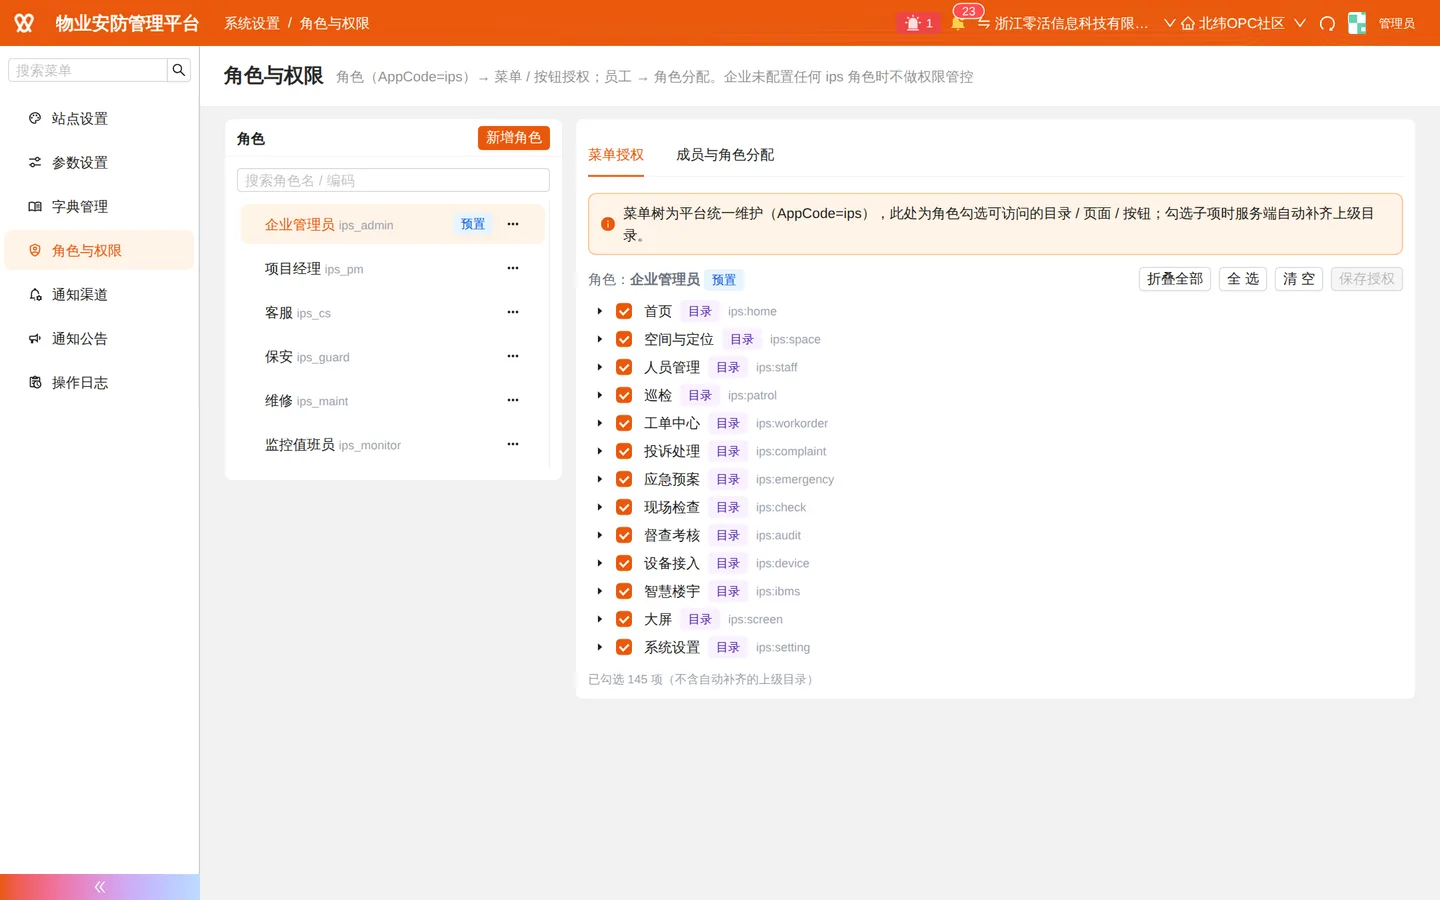
Task: Open the more menu for 企业管理员
Action: point(513,224)
